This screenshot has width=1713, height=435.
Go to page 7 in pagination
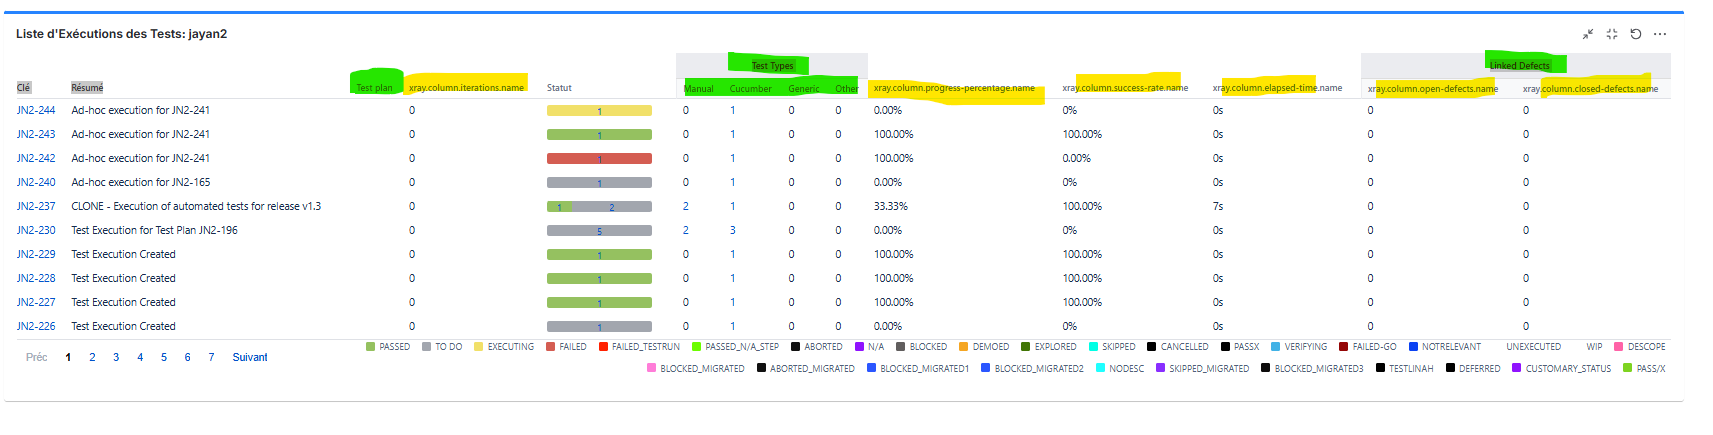[211, 358]
